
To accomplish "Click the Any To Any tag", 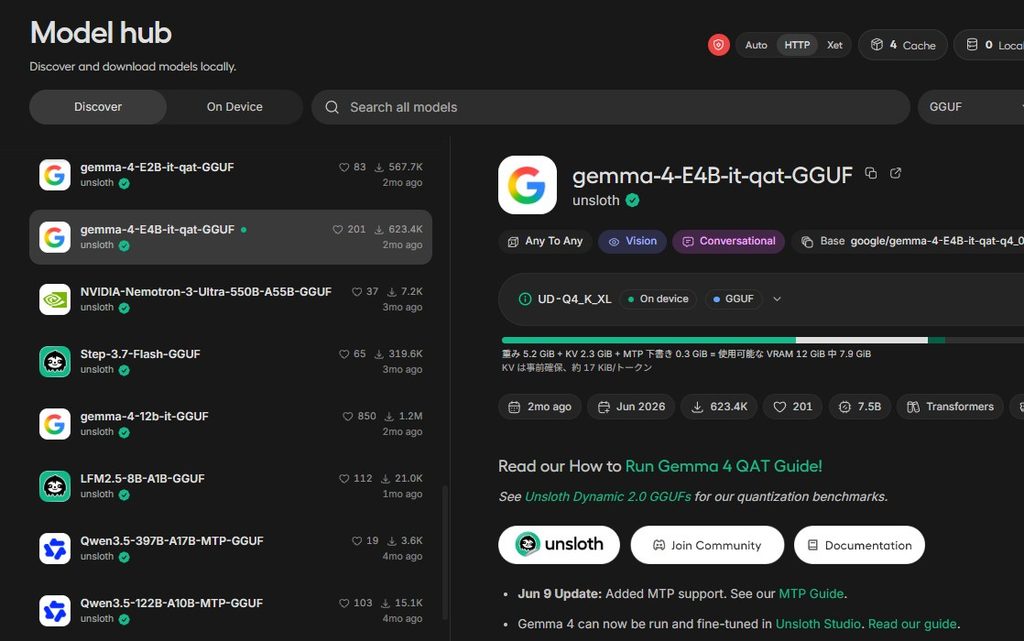I will pyautogui.click(x=545, y=242).
